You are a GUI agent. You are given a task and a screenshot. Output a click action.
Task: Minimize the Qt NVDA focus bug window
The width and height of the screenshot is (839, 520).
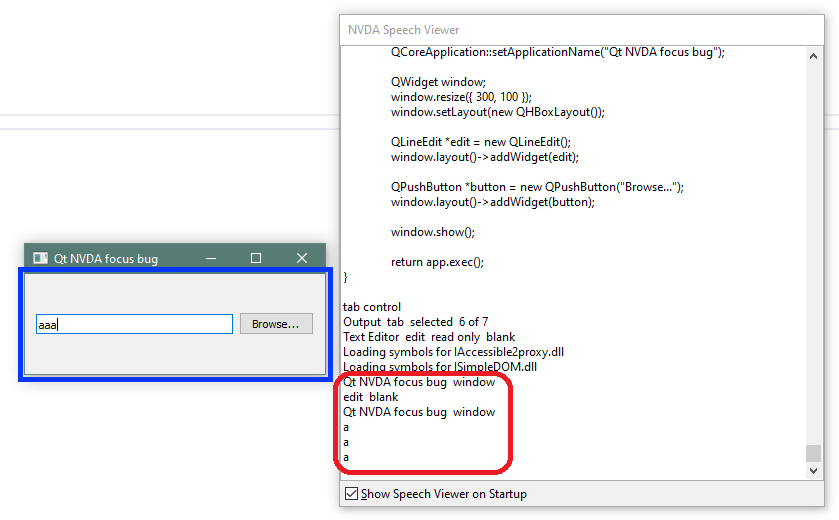211,258
